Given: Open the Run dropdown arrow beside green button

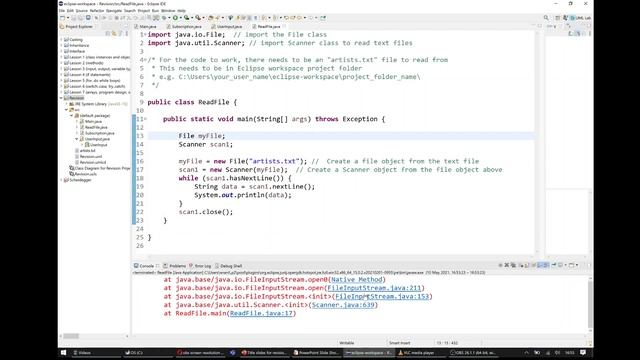Looking at the screenshot, I should tap(180, 18).
